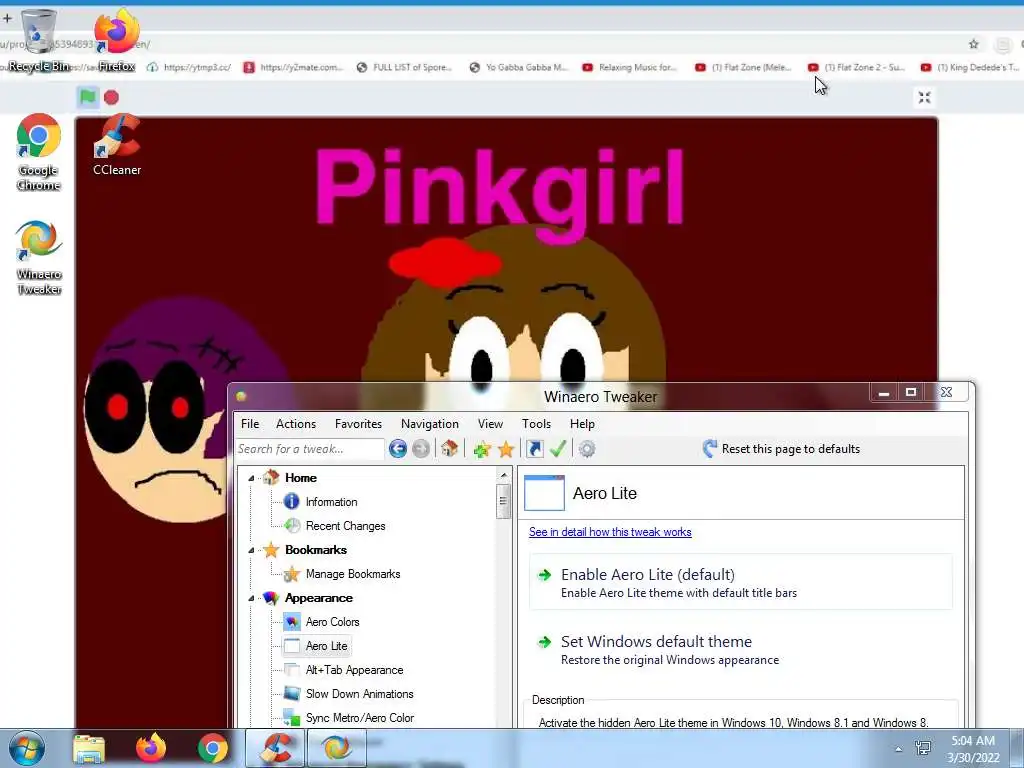Click Set Windows default theme
This screenshot has width=1024, height=768.
click(741, 649)
